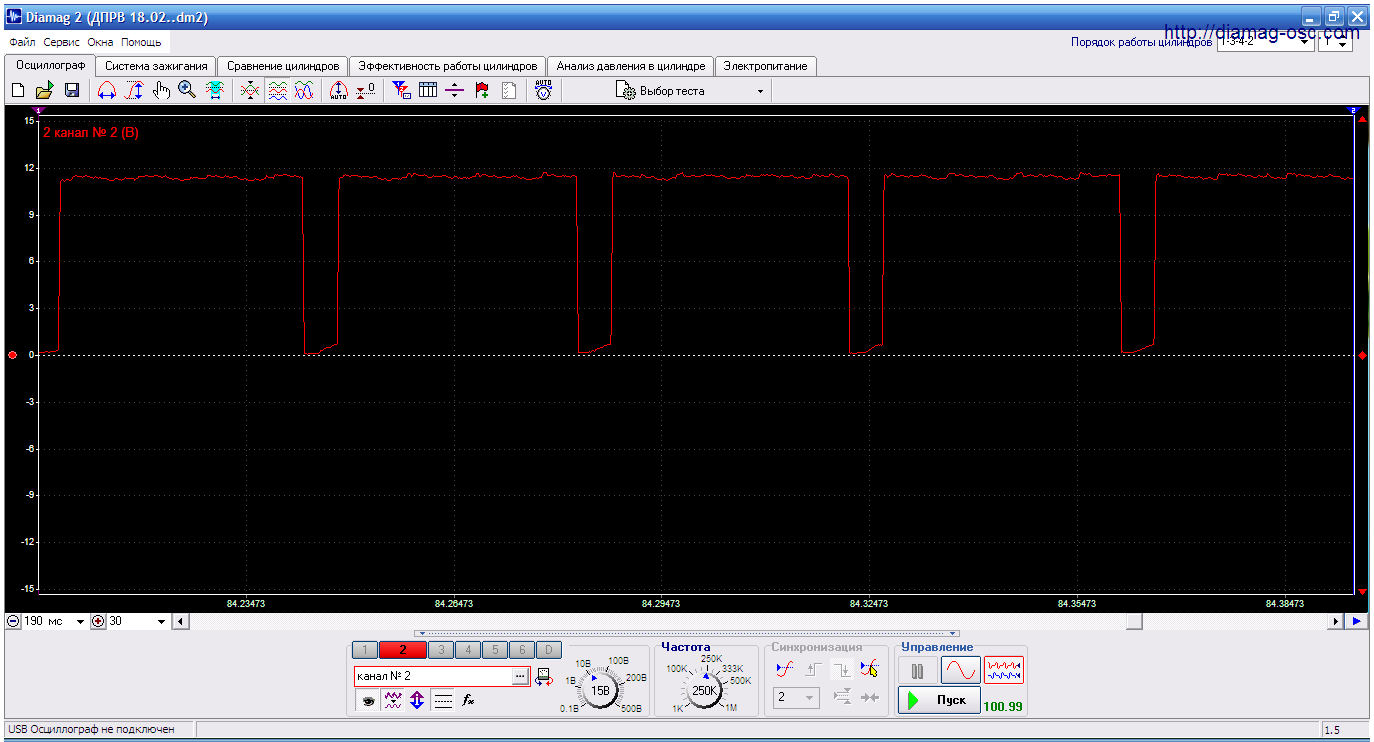
Task: Open the dropdown showing value 30
Action: (138, 621)
